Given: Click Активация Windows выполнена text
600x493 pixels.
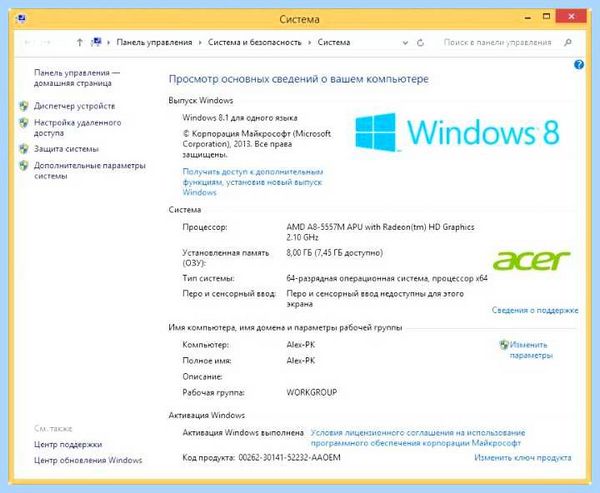Looking at the screenshot, I should click(243, 433).
